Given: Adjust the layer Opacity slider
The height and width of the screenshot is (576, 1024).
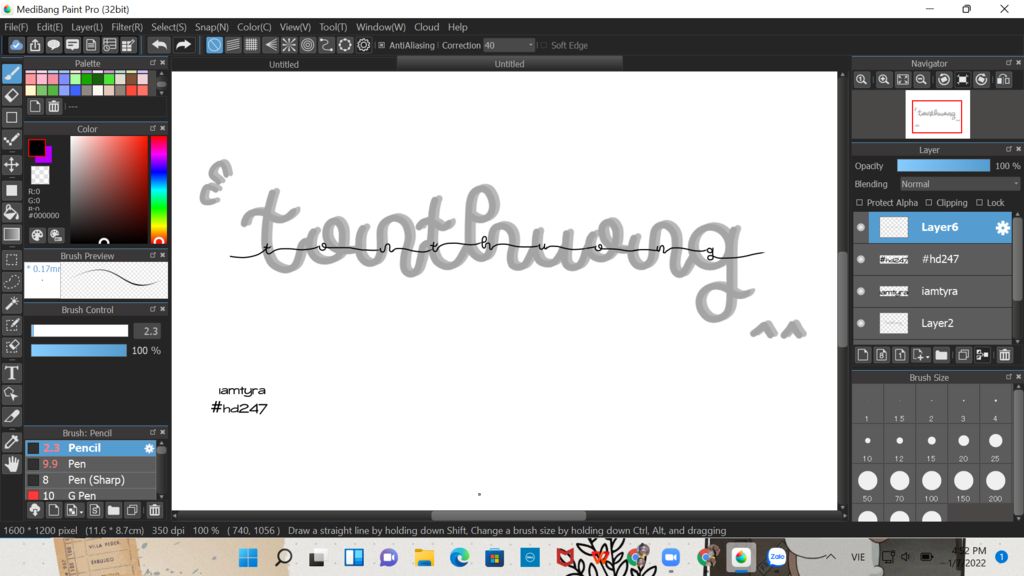Looking at the screenshot, I should point(943,166).
